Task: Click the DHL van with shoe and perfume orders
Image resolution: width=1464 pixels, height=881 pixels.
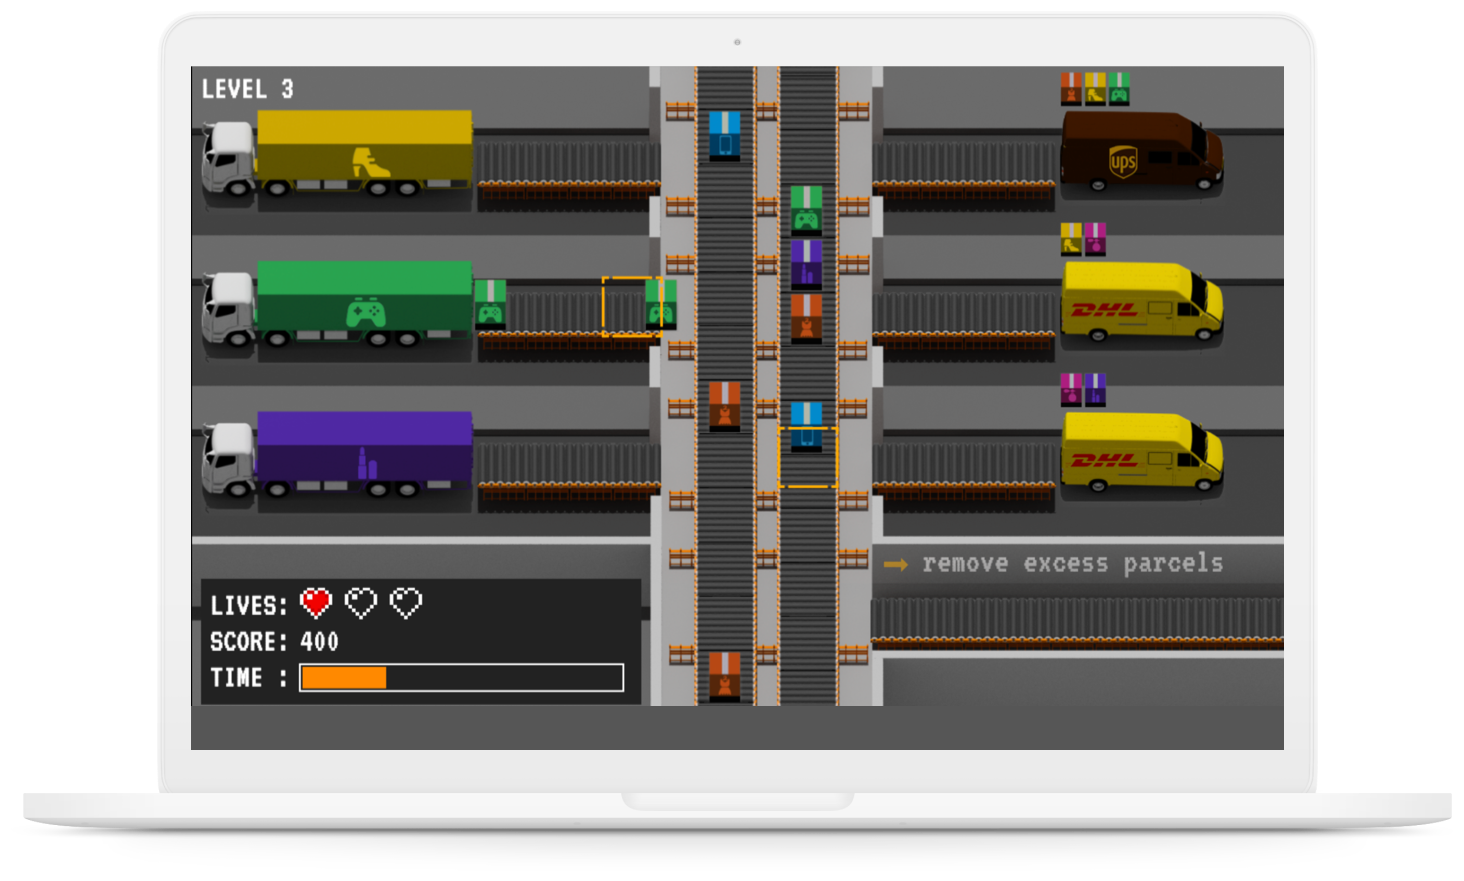Action: (1140, 303)
